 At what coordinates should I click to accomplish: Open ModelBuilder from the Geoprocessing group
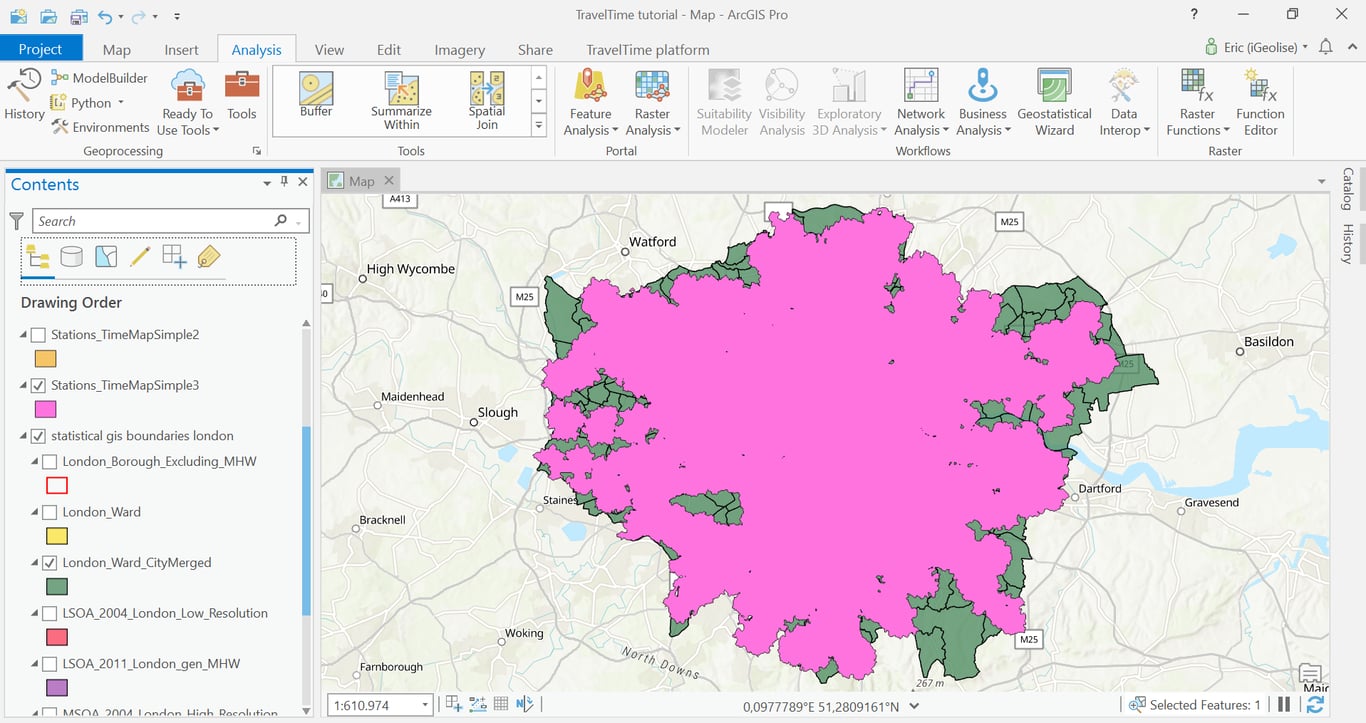point(100,78)
